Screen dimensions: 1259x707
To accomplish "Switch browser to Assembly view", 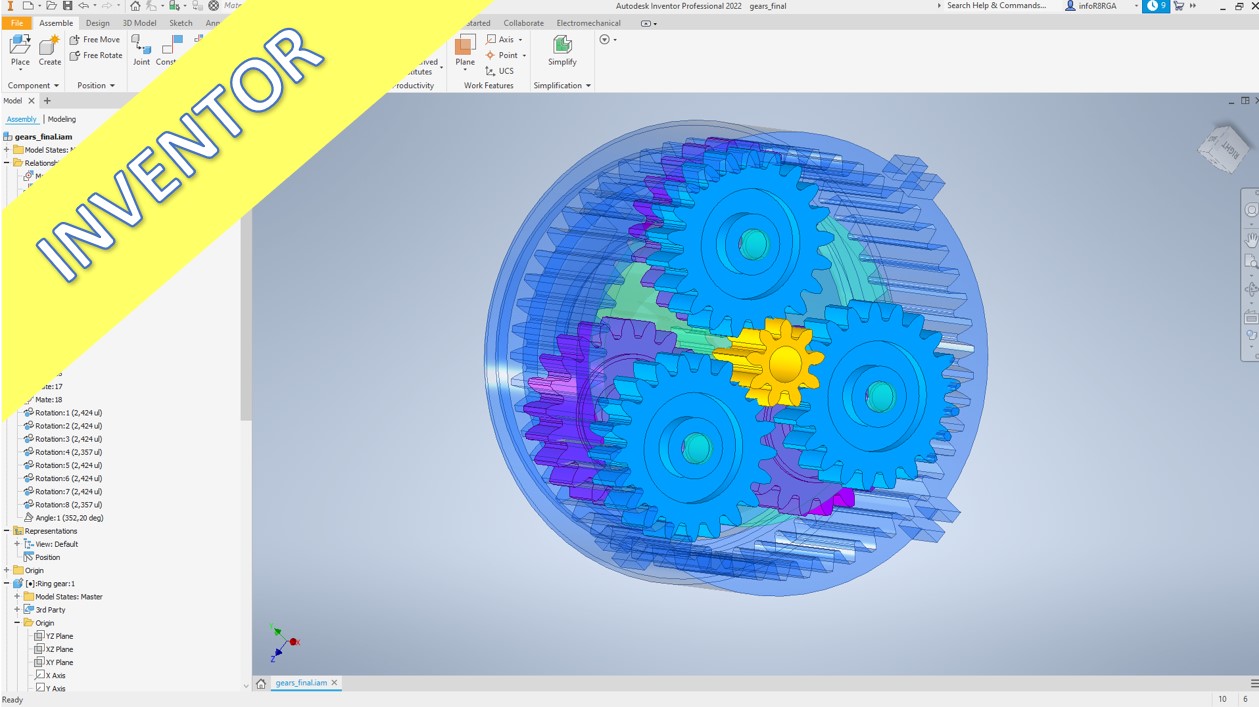I will (21, 119).
